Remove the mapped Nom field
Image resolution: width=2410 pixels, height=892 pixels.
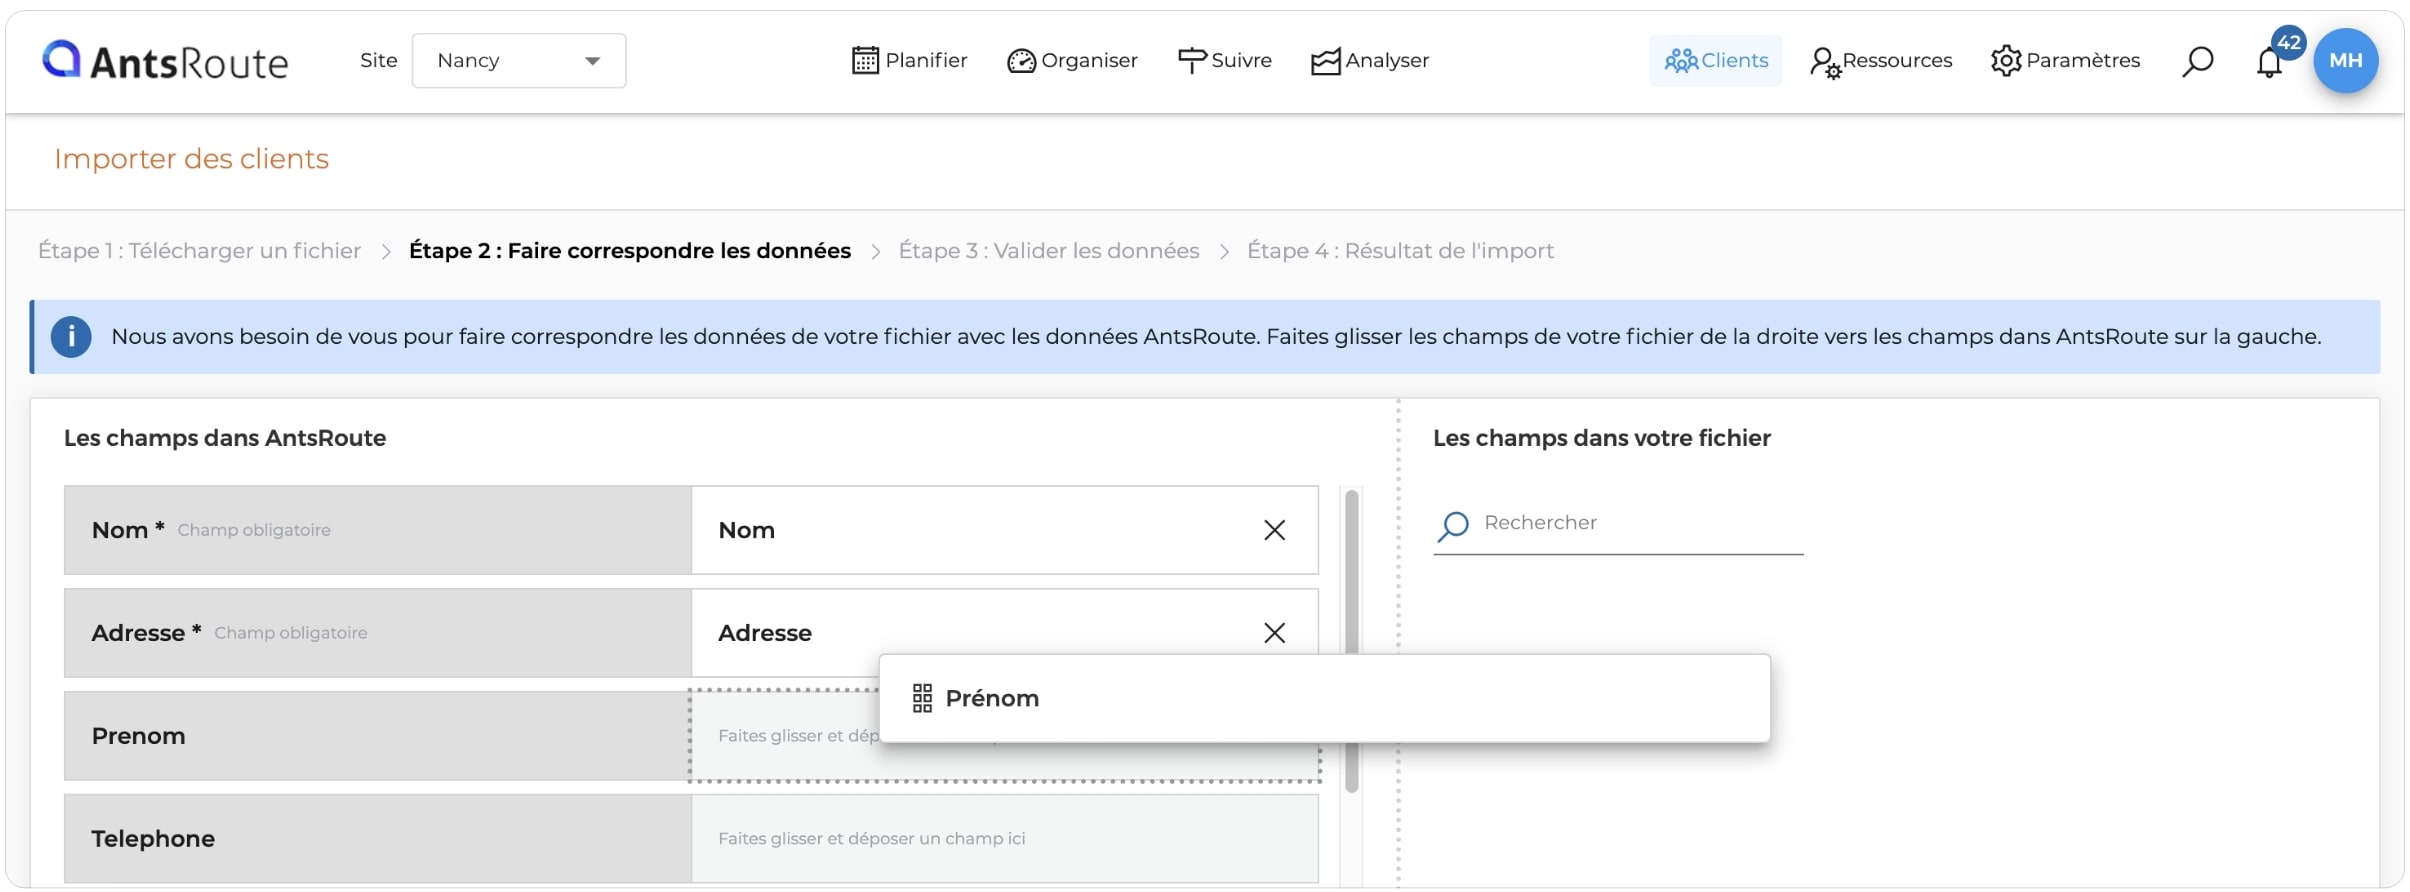1274,530
